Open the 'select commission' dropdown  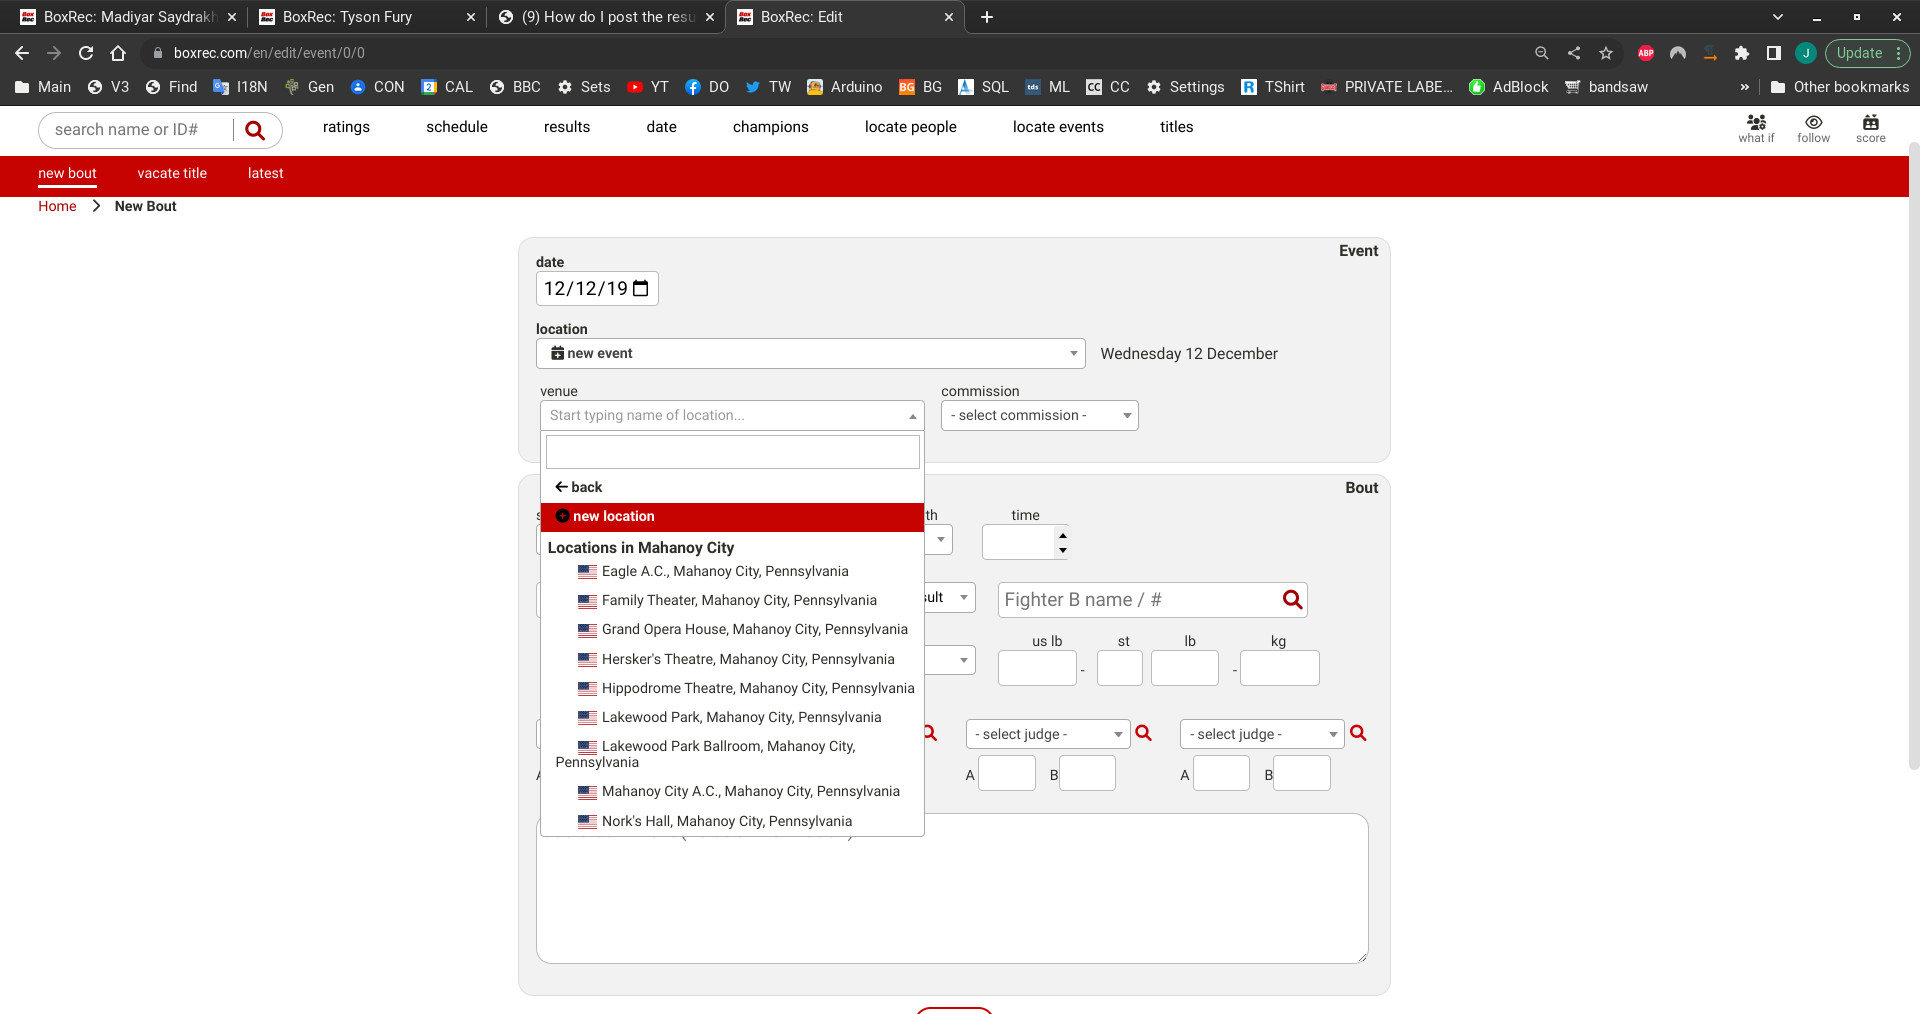pyautogui.click(x=1040, y=415)
